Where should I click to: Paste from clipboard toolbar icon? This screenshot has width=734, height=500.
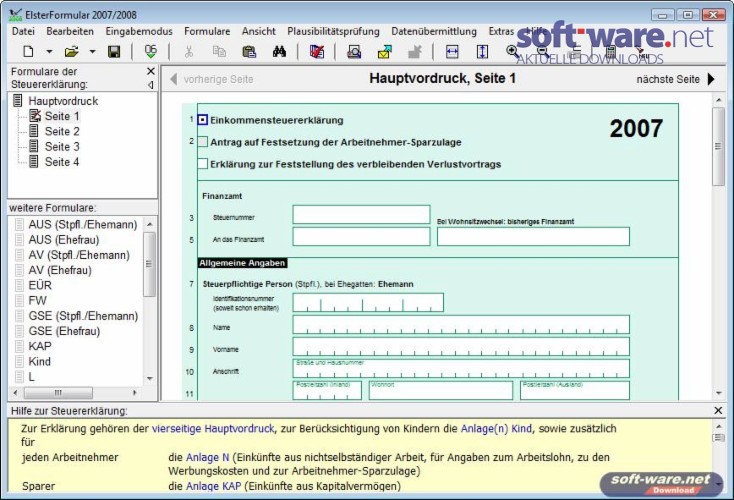click(x=249, y=51)
